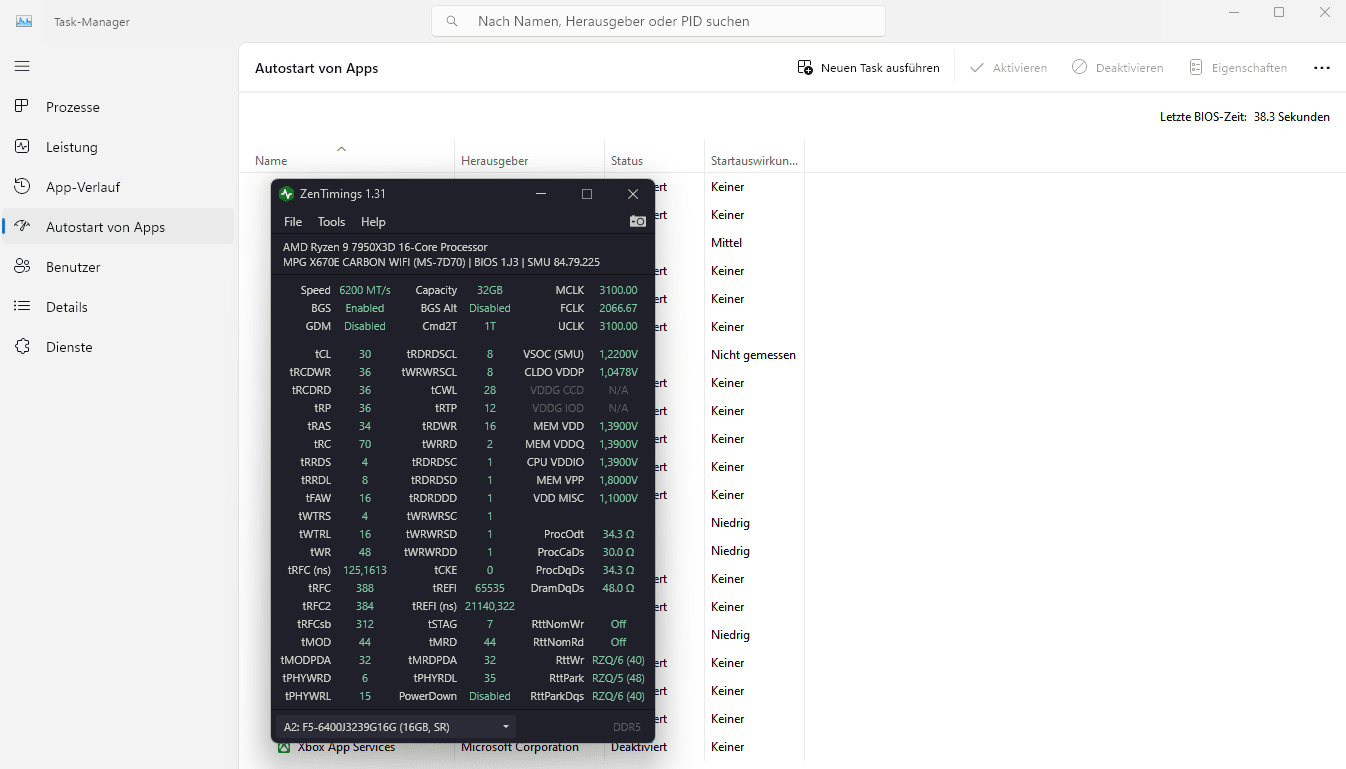
Task: Click the ZenTimings screenshot camera icon
Action: (x=637, y=222)
